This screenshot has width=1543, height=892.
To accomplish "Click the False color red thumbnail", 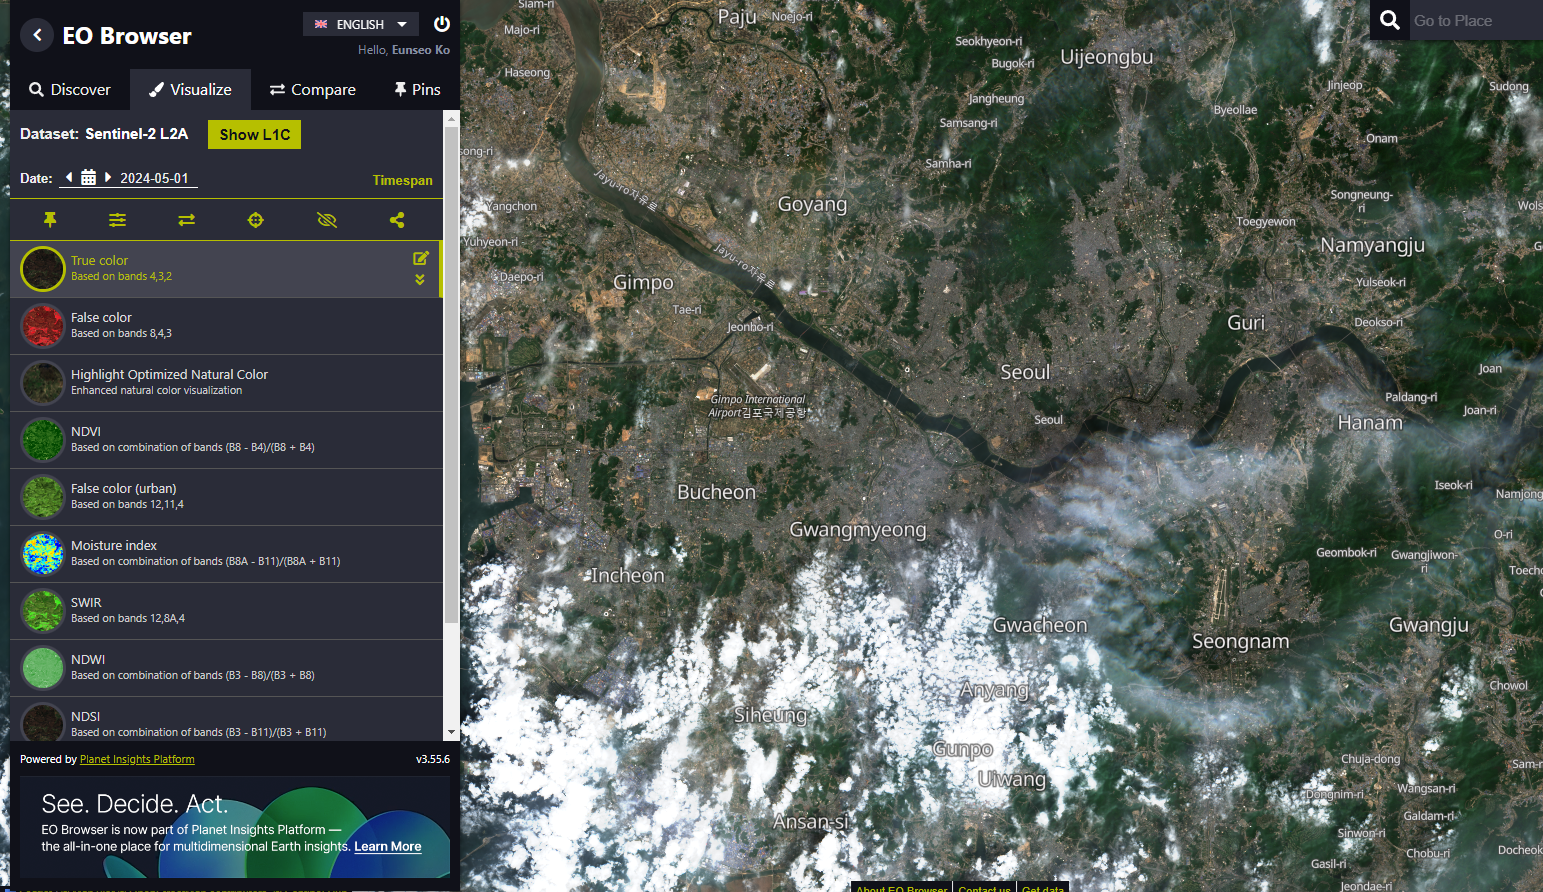I will 43,326.
